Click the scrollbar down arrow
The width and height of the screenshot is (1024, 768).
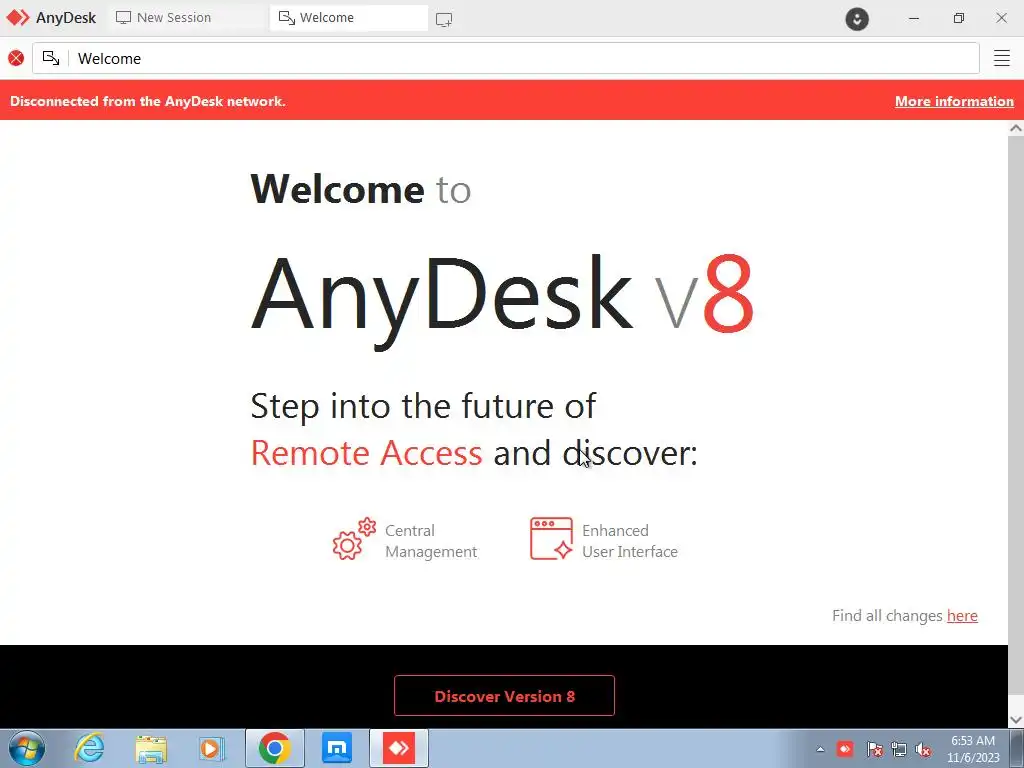(1016, 720)
